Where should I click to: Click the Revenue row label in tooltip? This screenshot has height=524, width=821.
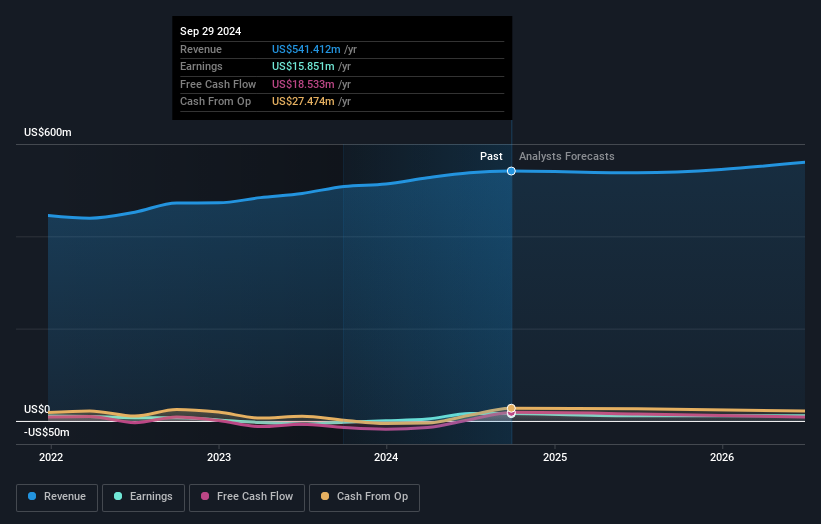201,49
